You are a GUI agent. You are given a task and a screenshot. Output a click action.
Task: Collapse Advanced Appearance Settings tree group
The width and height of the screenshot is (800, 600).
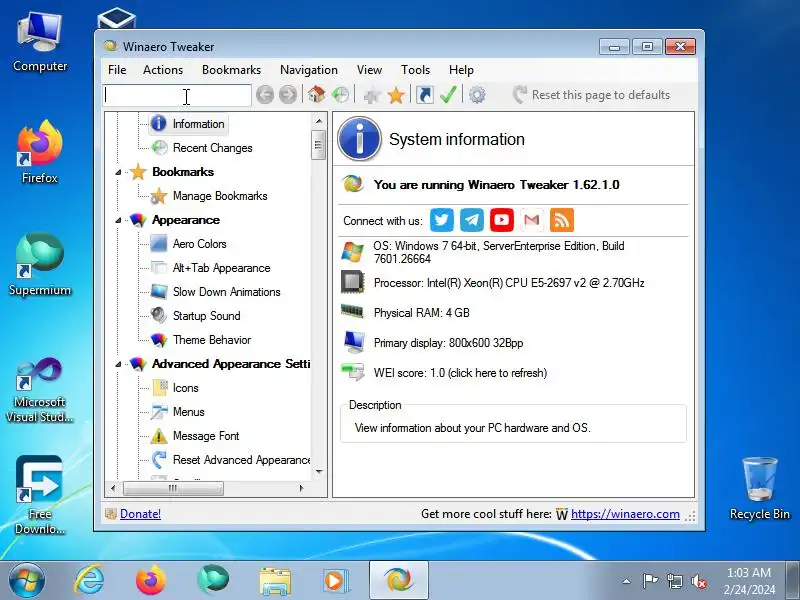118,364
